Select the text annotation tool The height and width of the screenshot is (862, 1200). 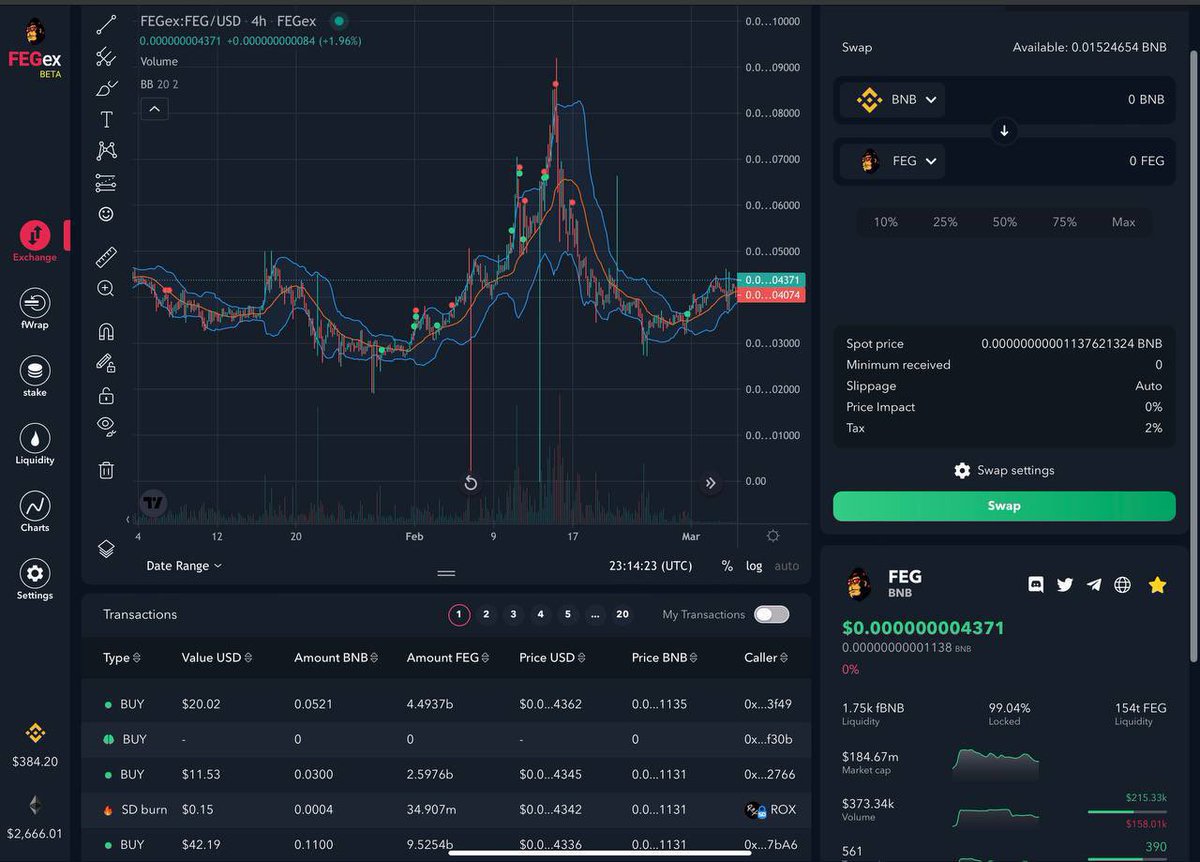click(x=106, y=120)
